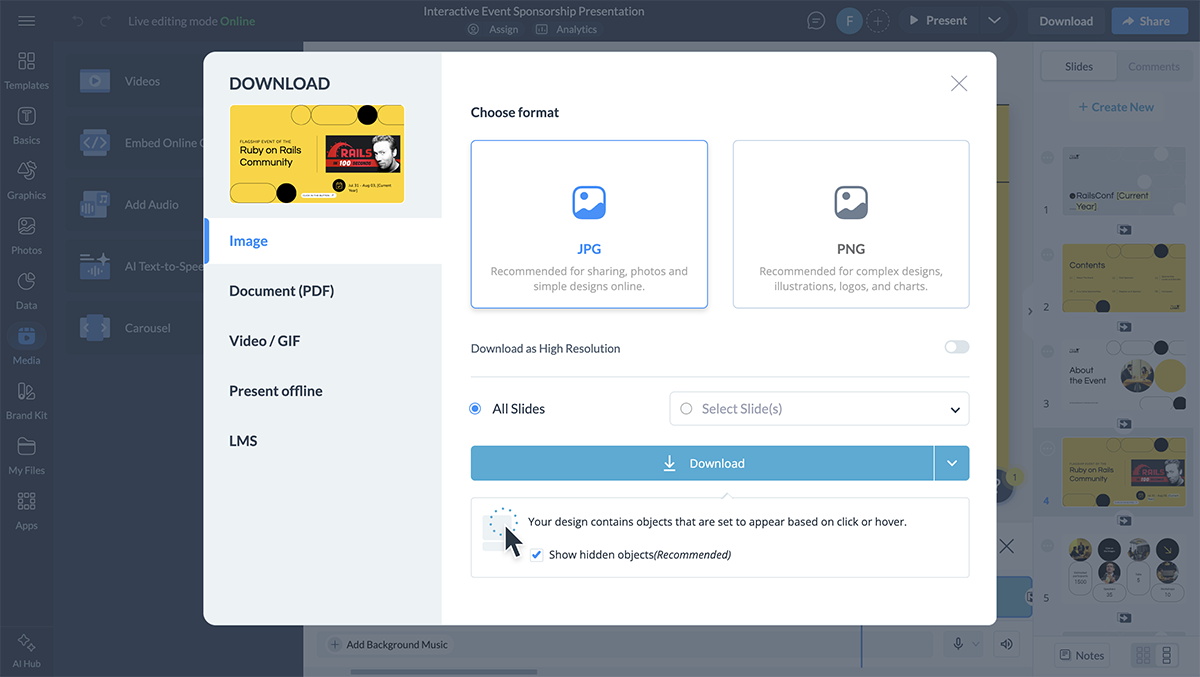Click the presentation title text
The height and width of the screenshot is (677, 1200).
pos(534,12)
